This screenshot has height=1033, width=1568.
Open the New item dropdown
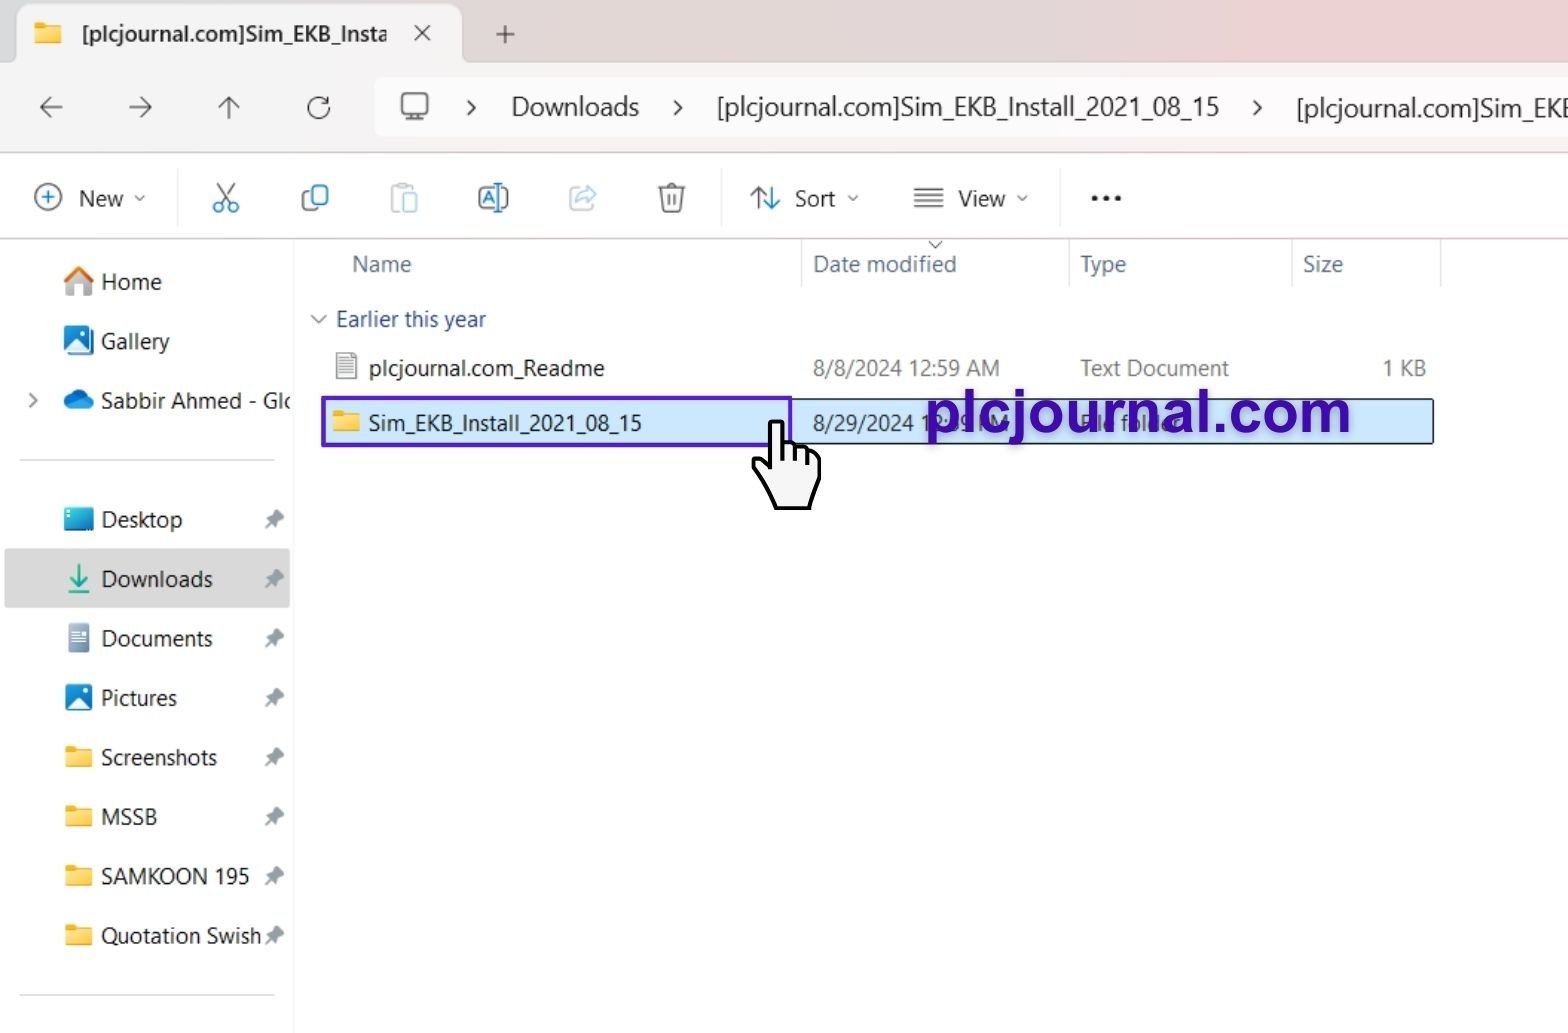coord(90,198)
